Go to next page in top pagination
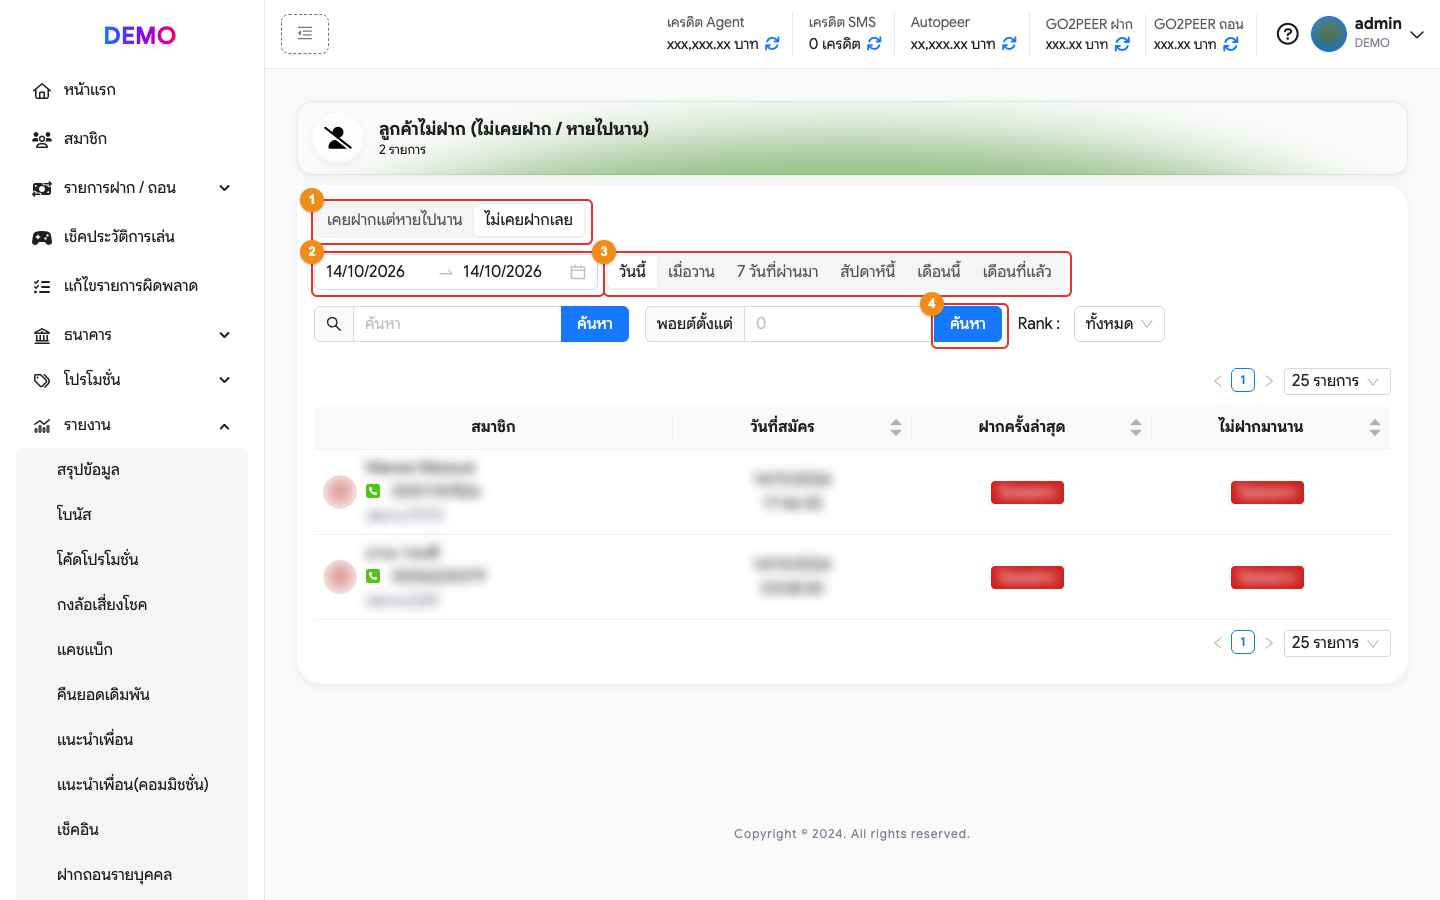Image resolution: width=1440 pixels, height=900 pixels. click(1269, 381)
